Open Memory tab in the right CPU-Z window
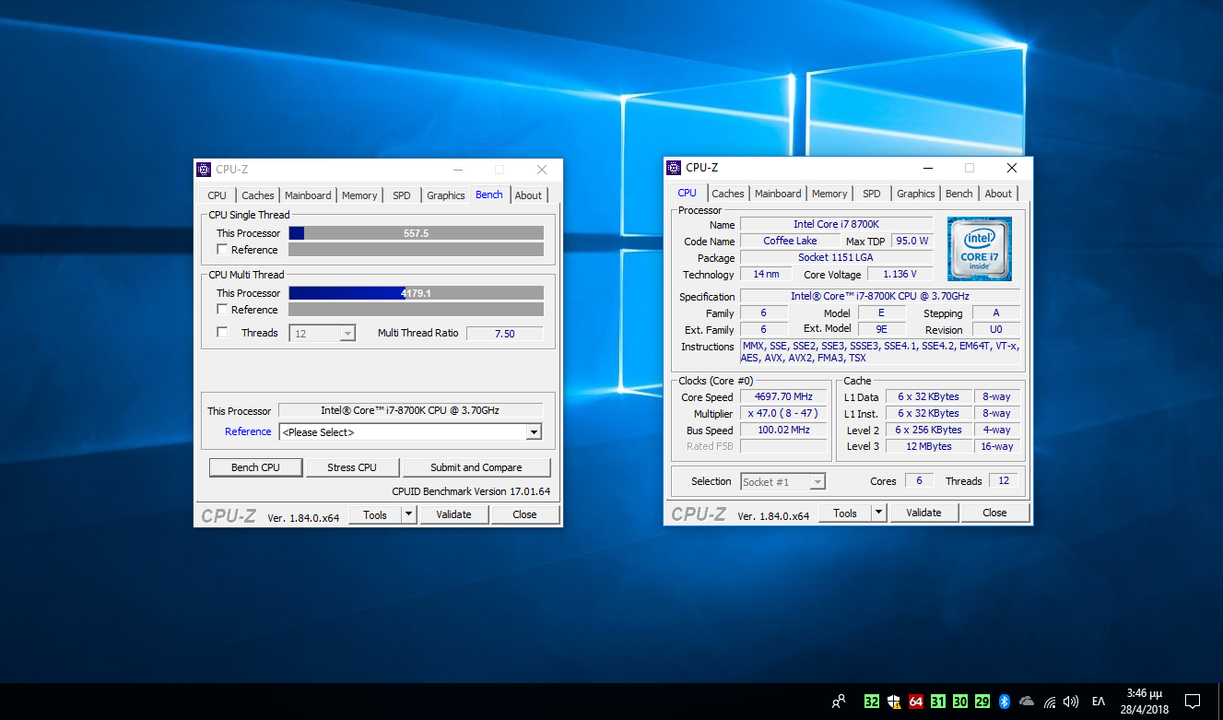 pyautogui.click(x=830, y=194)
